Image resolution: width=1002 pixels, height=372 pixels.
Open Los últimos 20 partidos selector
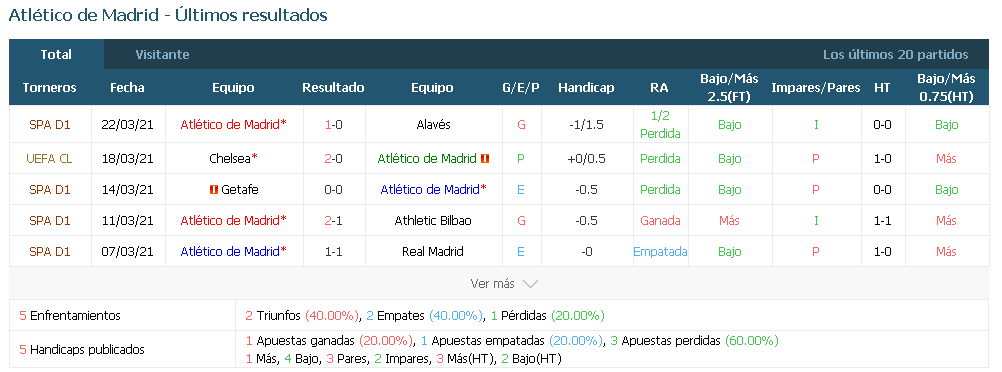click(x=895, y=54)
